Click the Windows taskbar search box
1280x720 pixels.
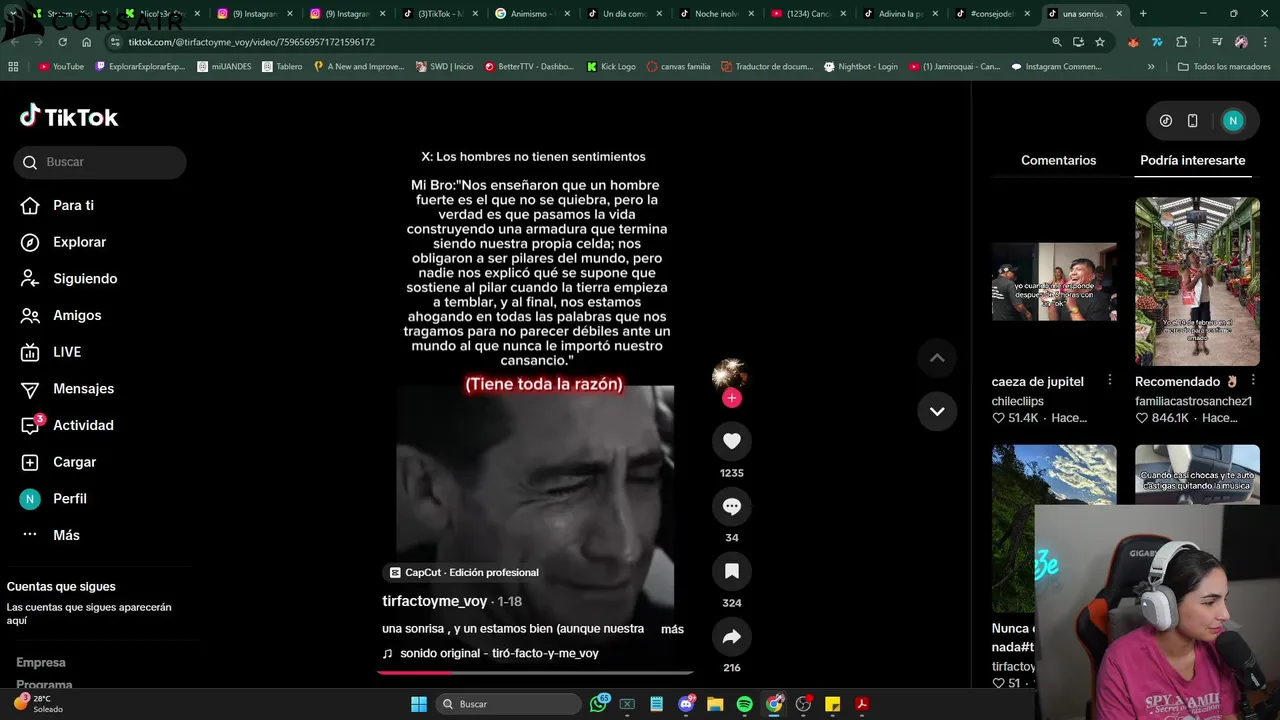tap(507, 704)
